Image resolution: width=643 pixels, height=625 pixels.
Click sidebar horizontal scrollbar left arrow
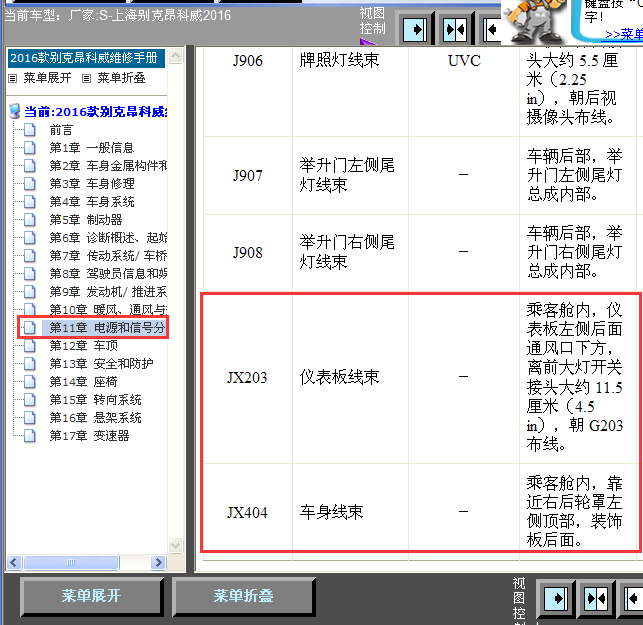[x=14, y=562]
